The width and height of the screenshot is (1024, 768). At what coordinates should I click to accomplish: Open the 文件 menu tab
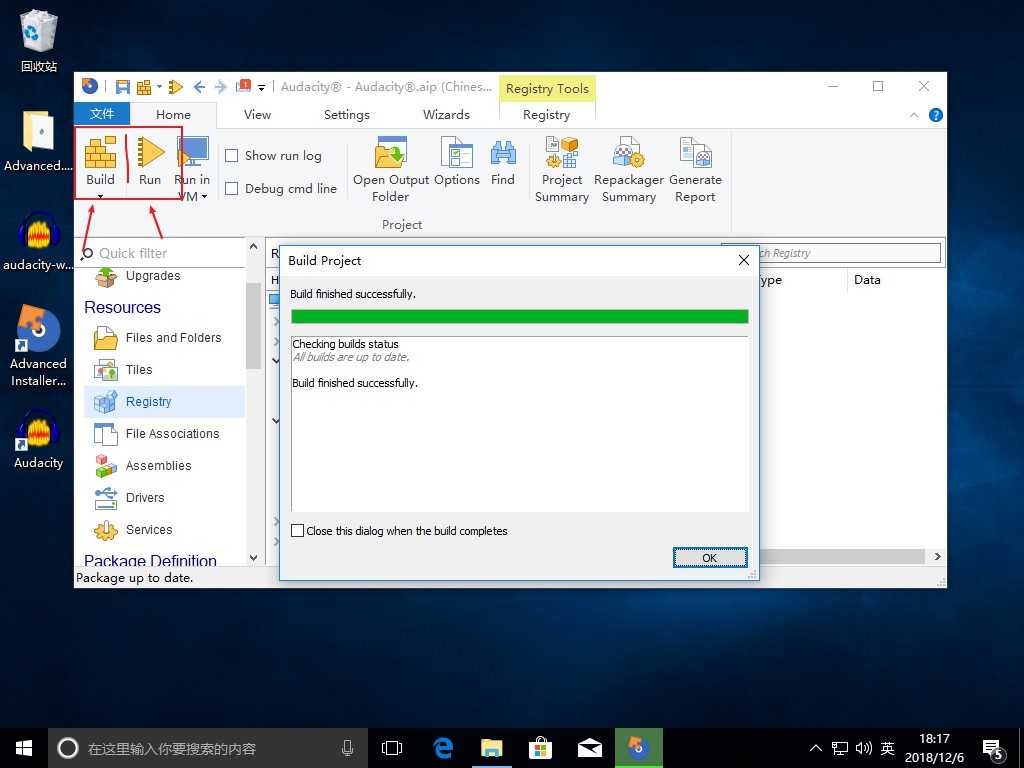[x=102, y=114]
